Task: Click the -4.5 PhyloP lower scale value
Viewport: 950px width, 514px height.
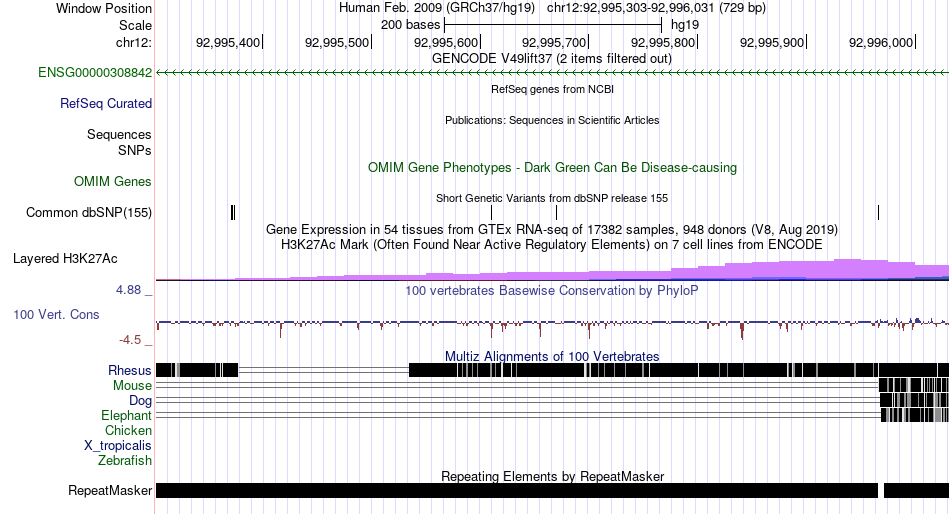Action: (130, 340)
